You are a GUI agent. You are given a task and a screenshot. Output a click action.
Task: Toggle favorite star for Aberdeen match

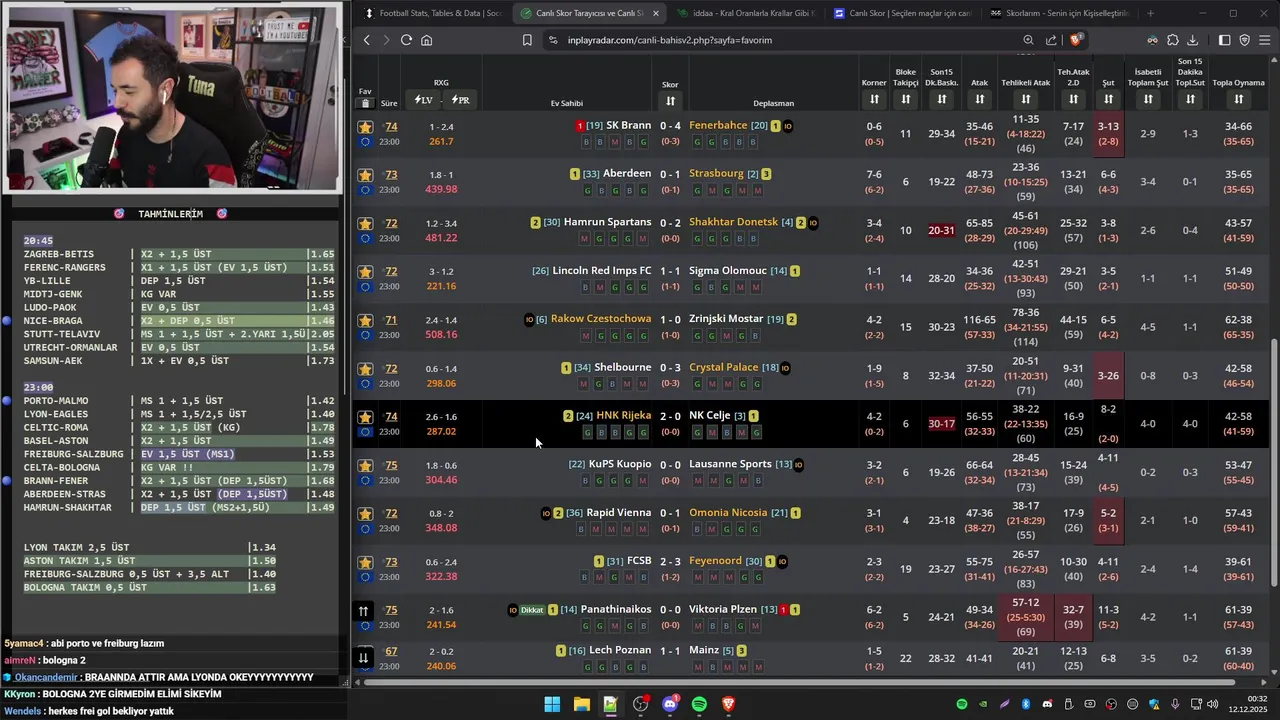(365, 175)
